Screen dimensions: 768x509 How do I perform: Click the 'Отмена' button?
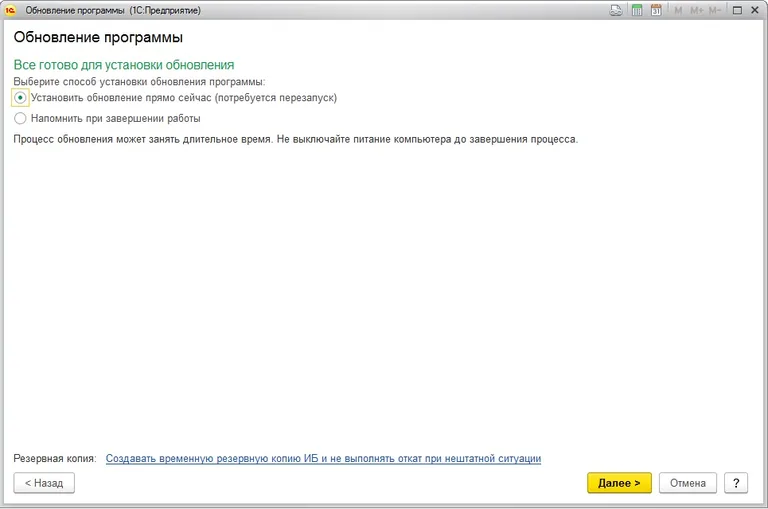pos(688,483)
